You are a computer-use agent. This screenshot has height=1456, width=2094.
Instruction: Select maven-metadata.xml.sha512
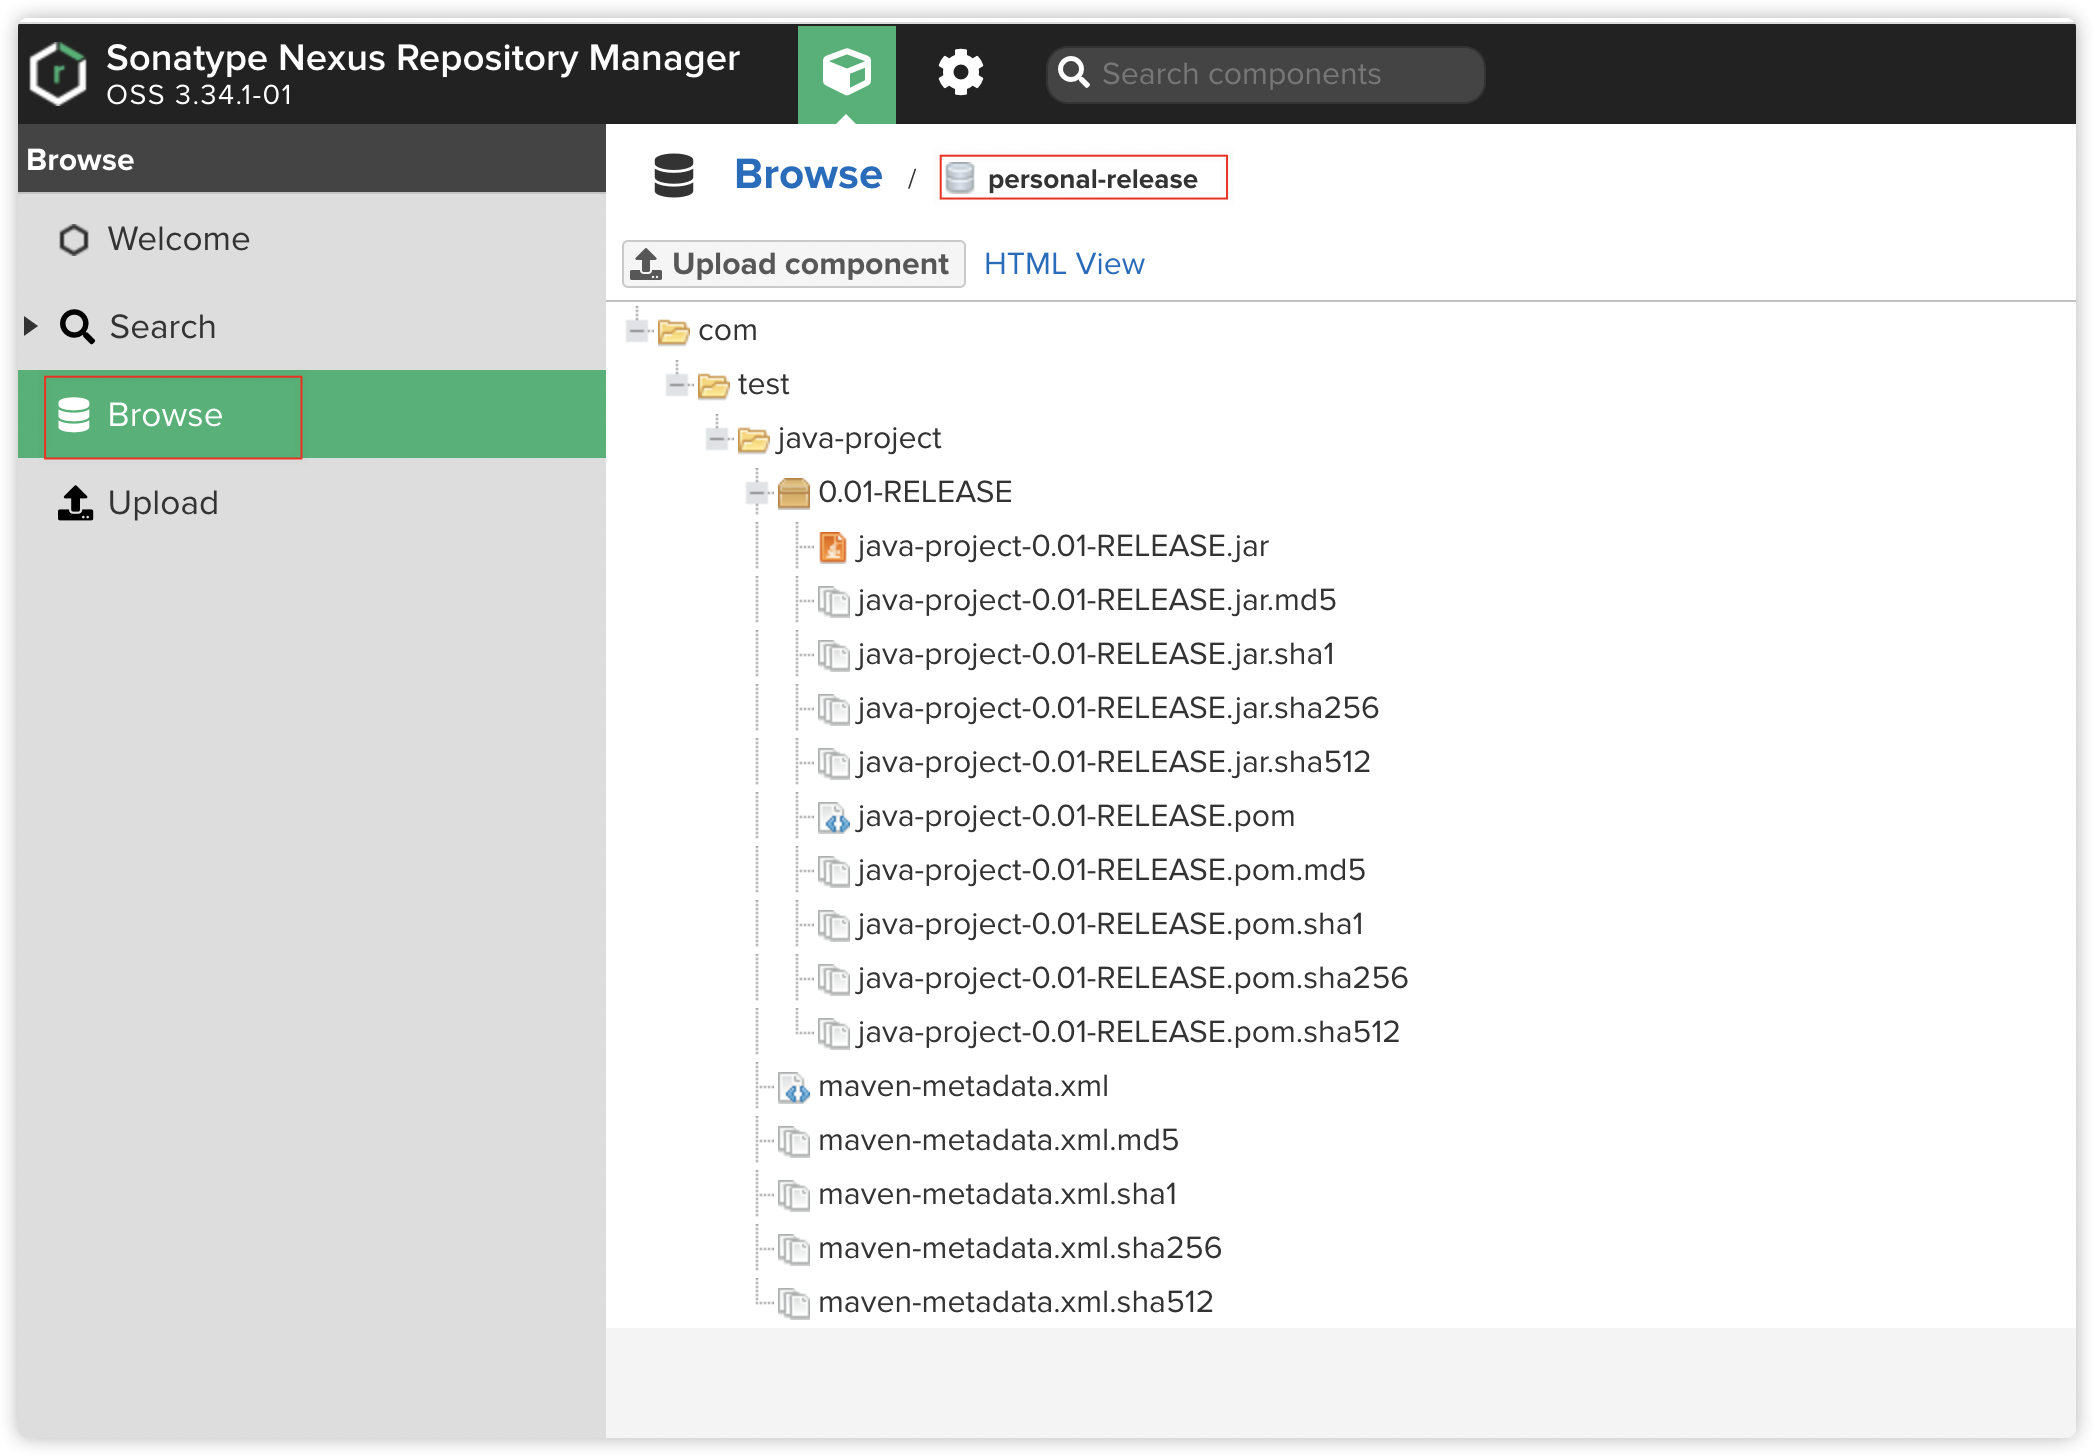pyautogui.click(x=1016, y=1302)
